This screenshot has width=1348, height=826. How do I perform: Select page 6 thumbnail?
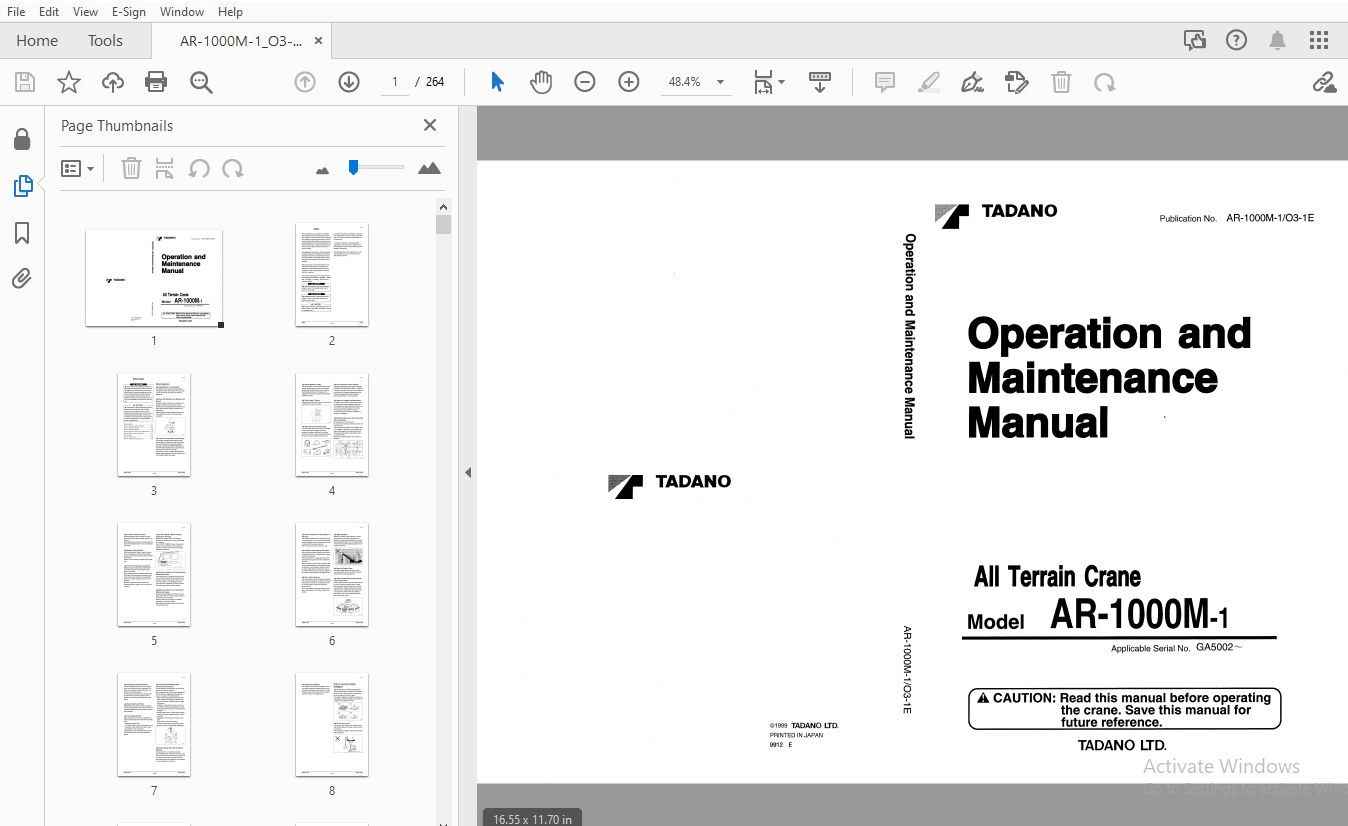tap(332, 575)
